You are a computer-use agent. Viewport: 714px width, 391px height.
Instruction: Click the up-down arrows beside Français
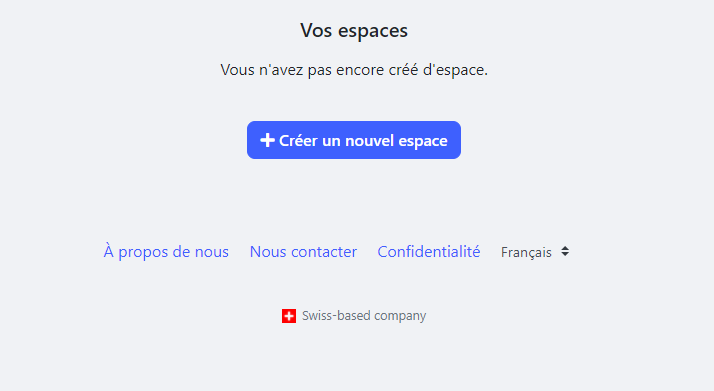tap(565, 251)
